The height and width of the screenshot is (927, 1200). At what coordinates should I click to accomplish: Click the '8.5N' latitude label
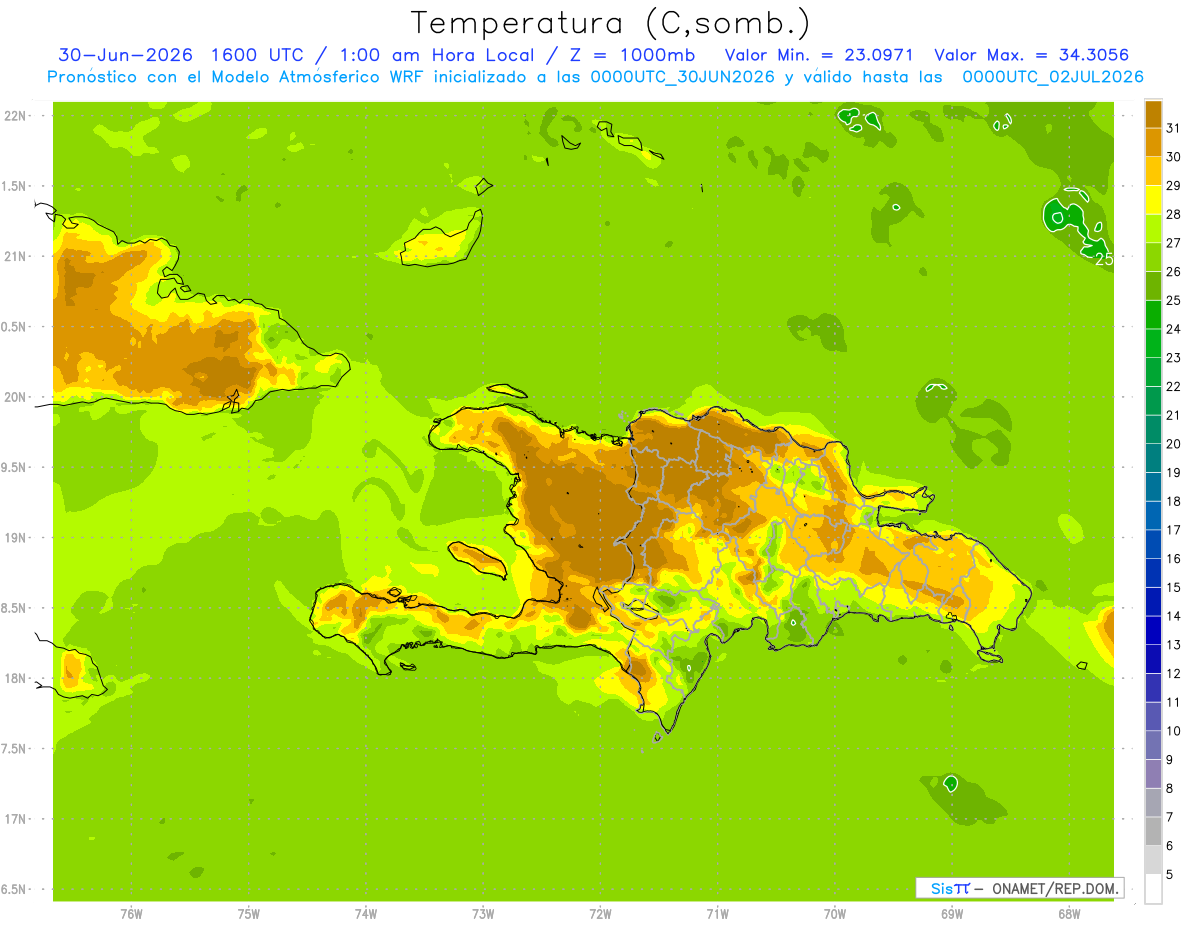pos(14,609)
